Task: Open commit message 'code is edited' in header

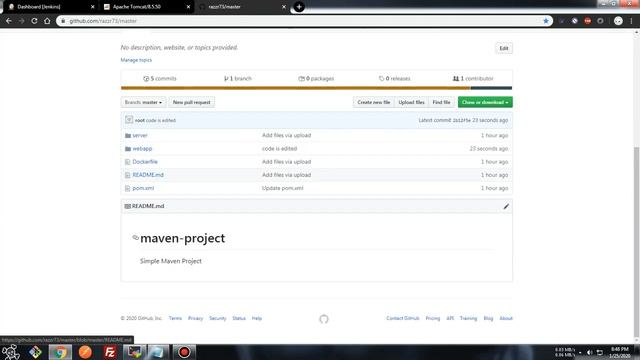Action: click(161, 120)
